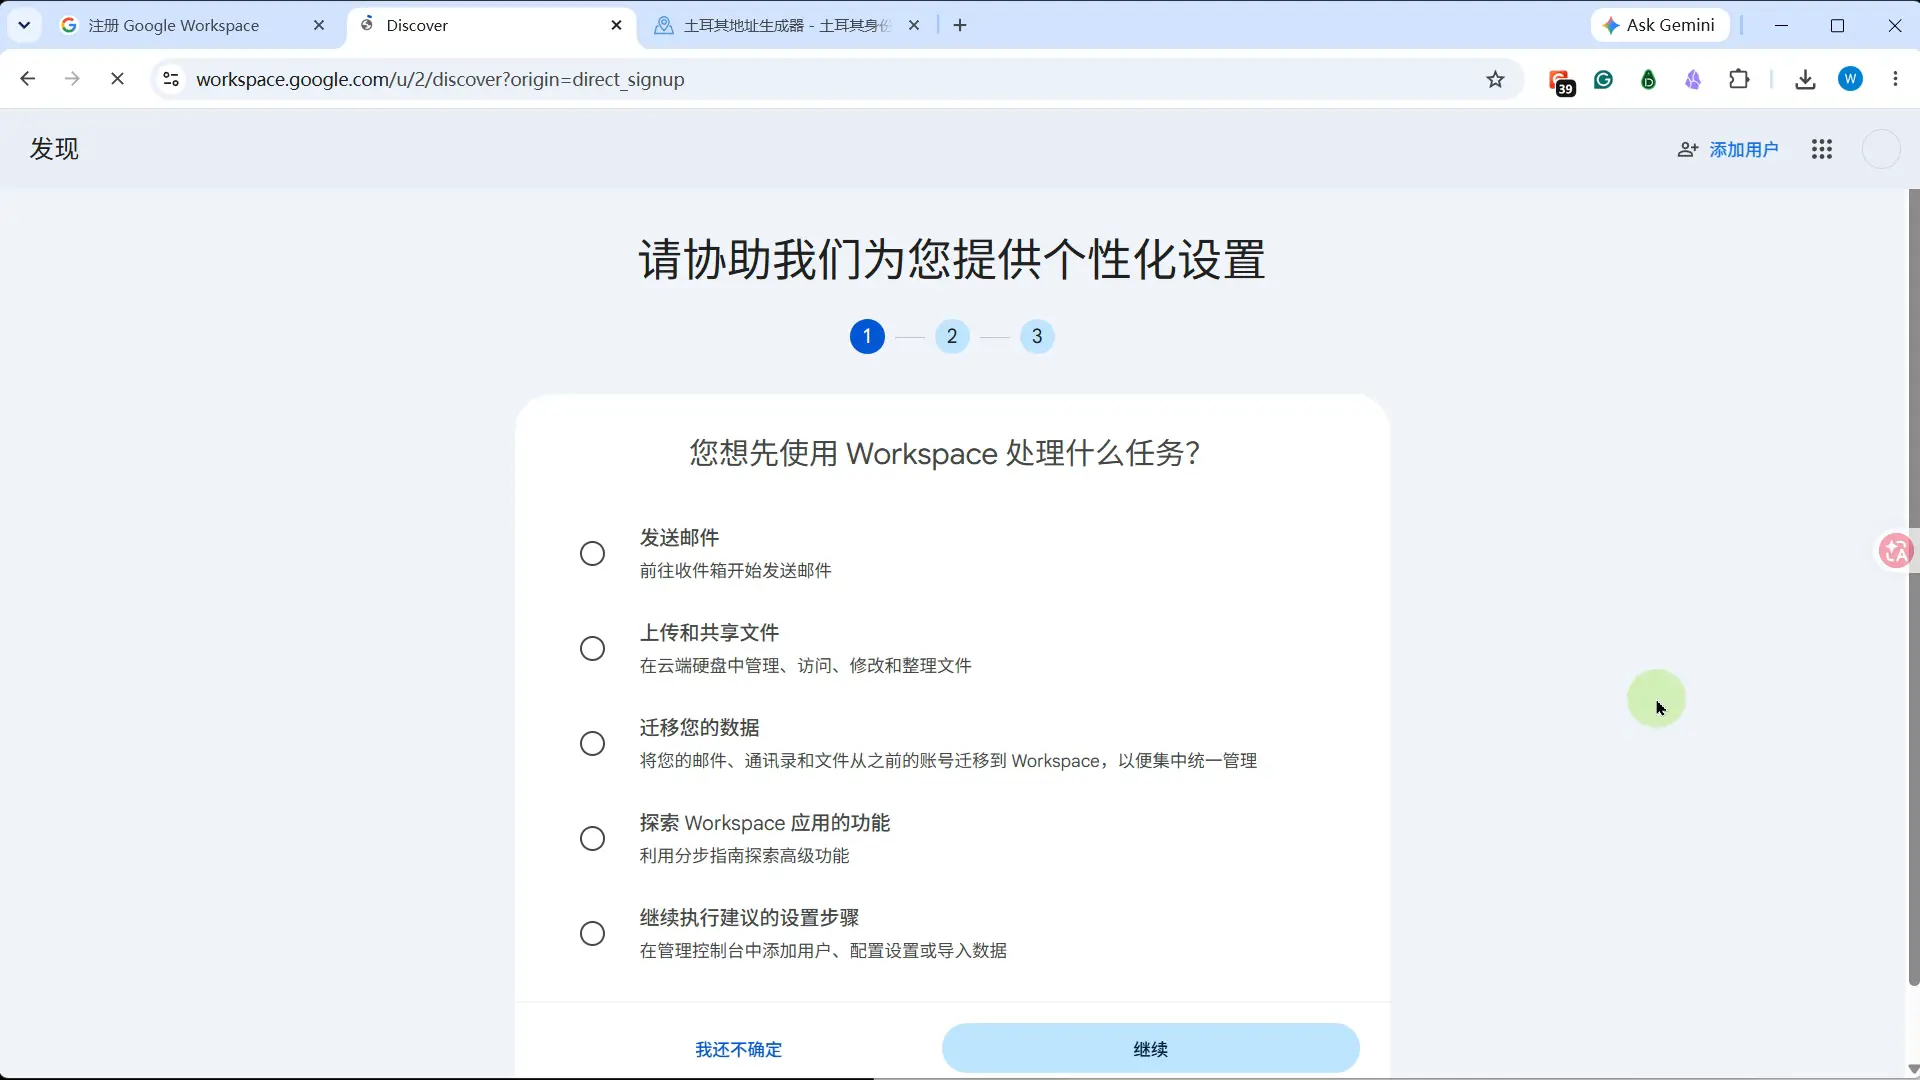This screenshot has width=1920, height=1080.
Task: Select the 上传和共享文件 radio option
Action: 592,649
